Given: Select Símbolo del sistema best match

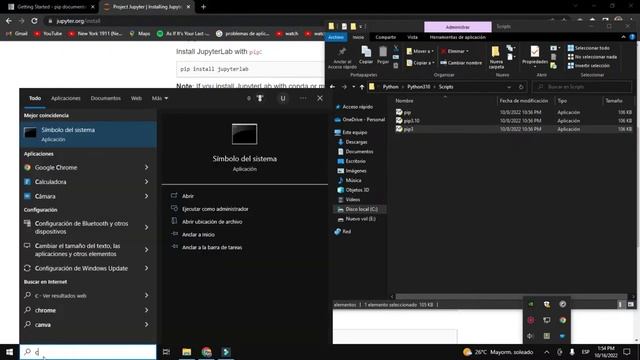Looking at the screenshot, I should pos(88,134).
